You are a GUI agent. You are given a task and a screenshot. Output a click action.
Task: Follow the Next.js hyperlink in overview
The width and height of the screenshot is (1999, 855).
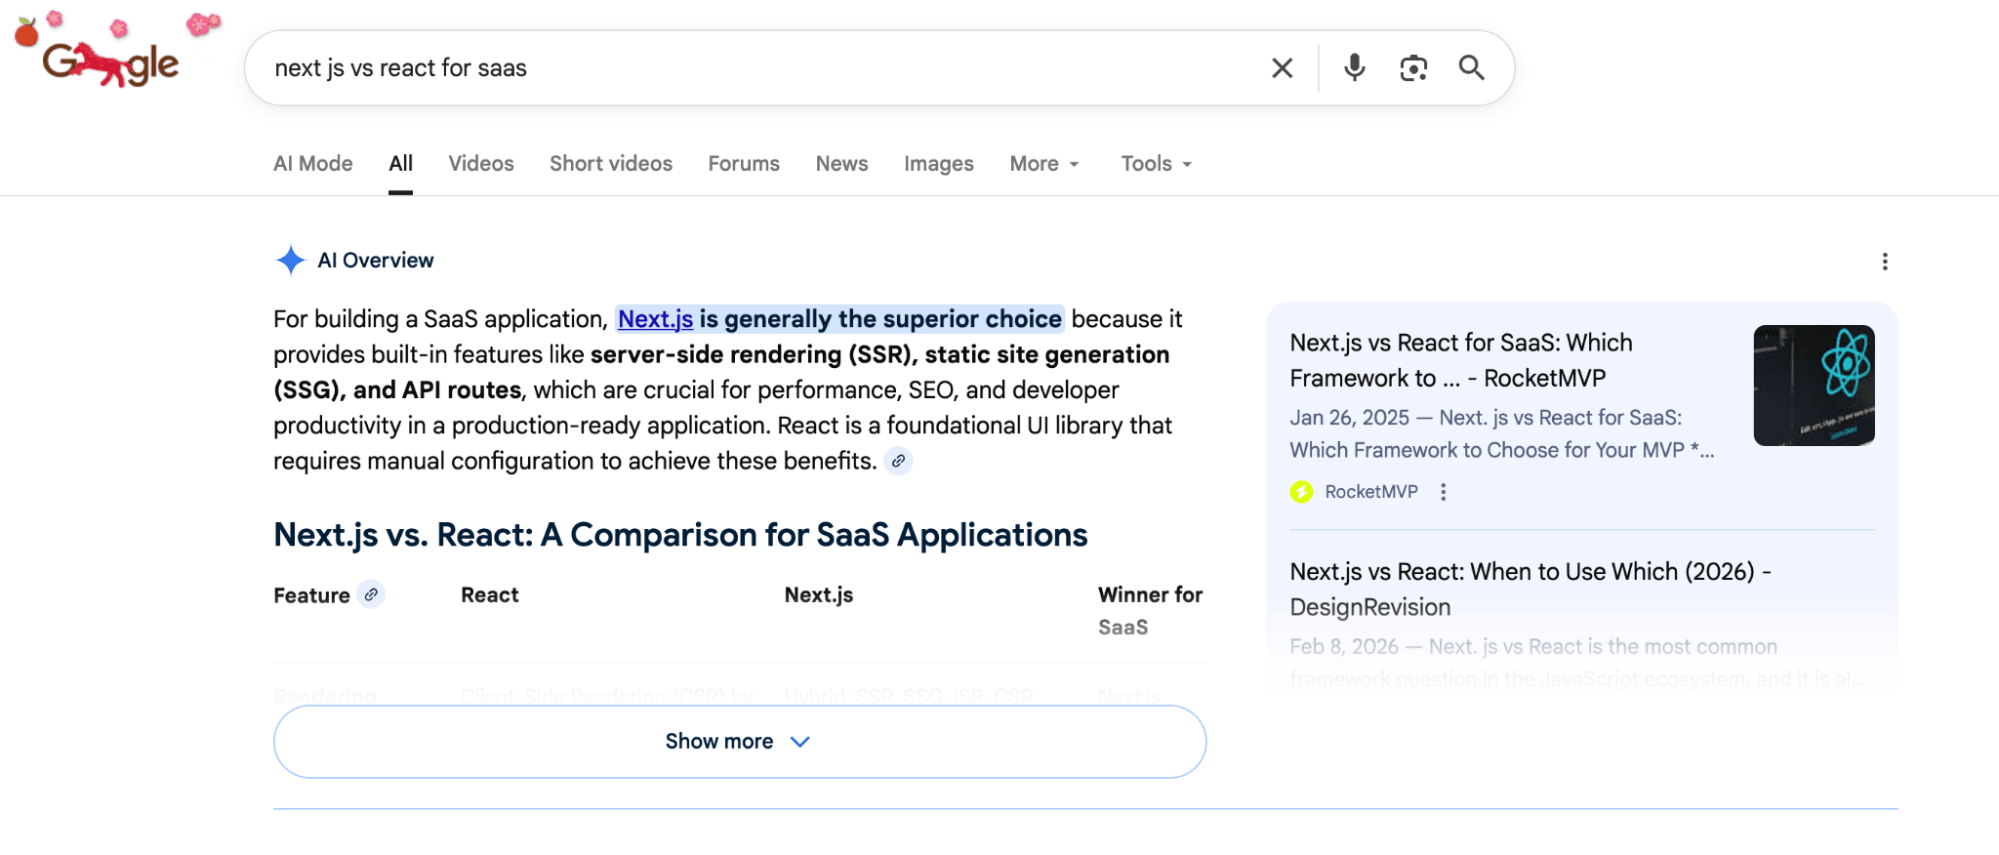point(655,319)
